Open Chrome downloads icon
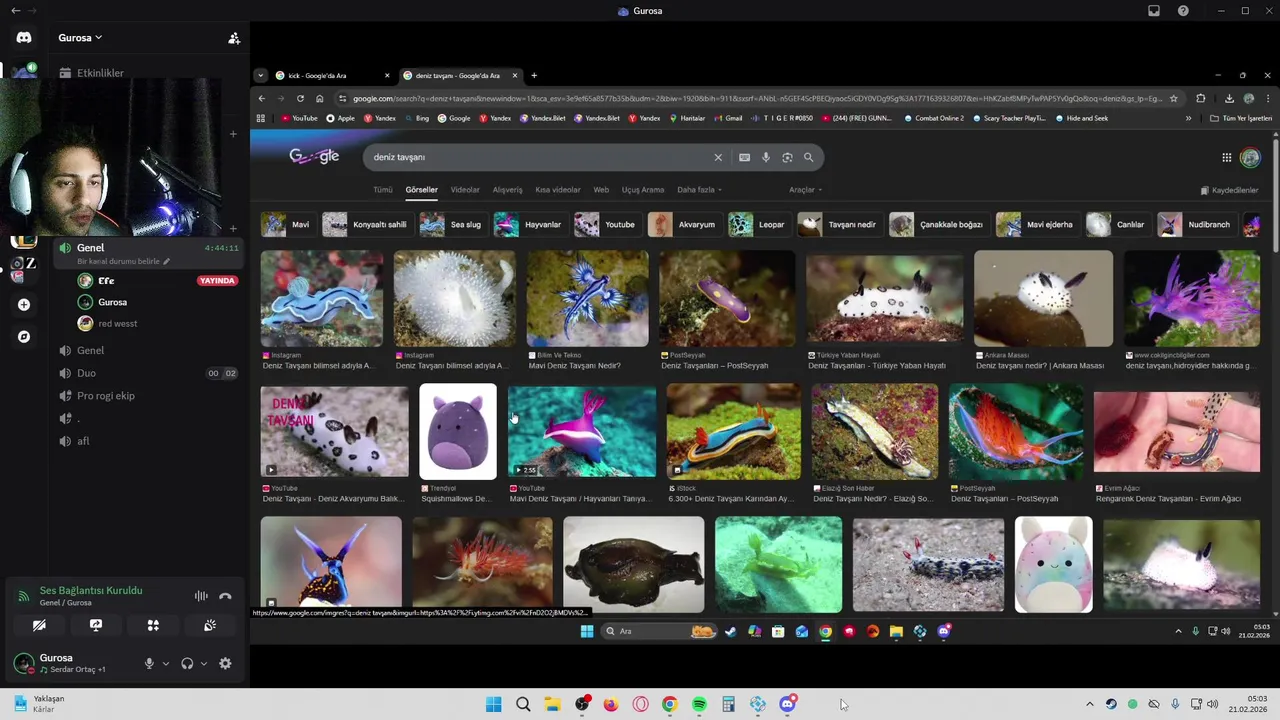 point(1229,99)
